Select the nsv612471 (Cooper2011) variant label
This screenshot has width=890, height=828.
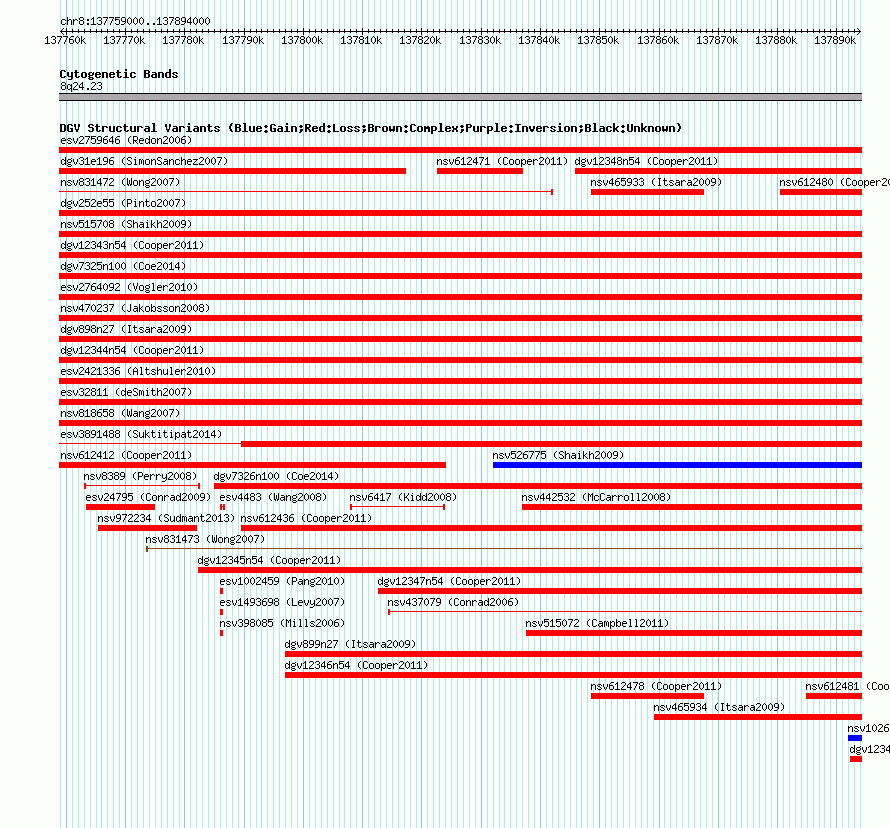click(502, 161)
